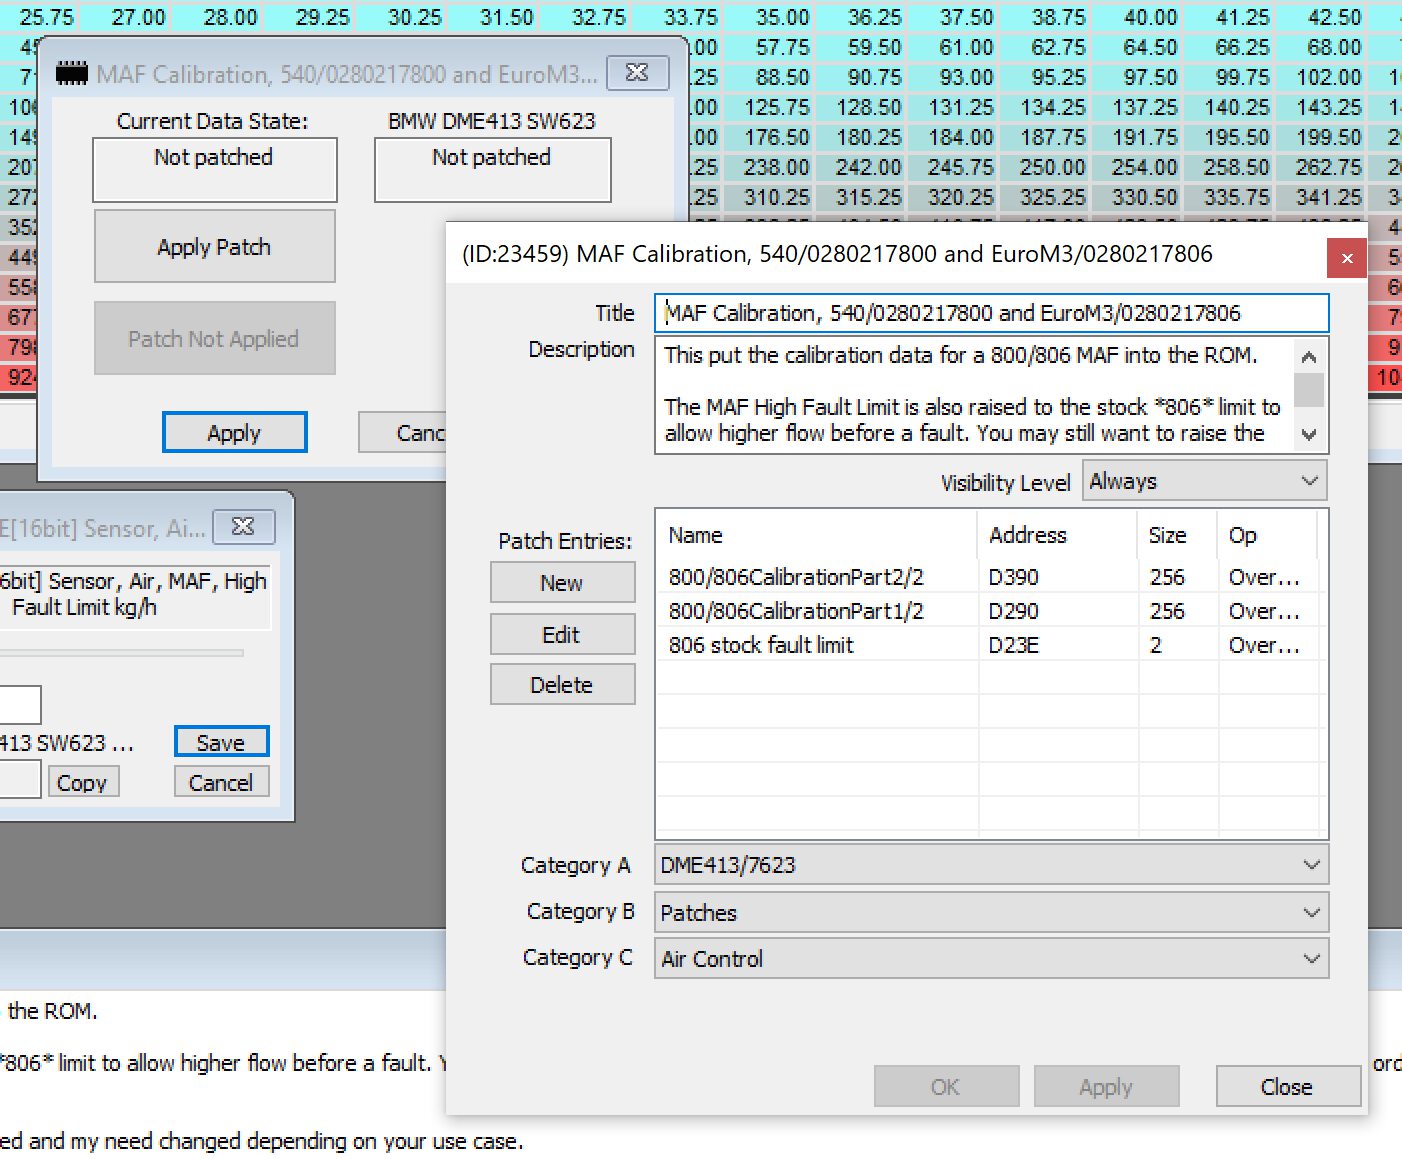Image resolution: width=1402 pixels, height=1159 pixels.
Task: Click the Apply Patch button
Action: coord(214,246)
